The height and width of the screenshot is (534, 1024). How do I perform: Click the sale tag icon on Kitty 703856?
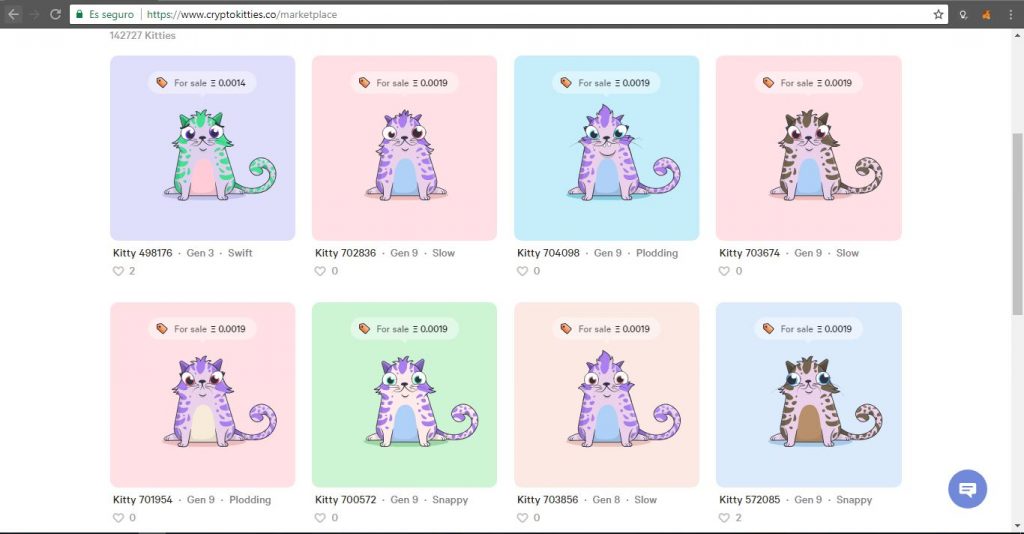pyautogui.click(x=566, y=329)
